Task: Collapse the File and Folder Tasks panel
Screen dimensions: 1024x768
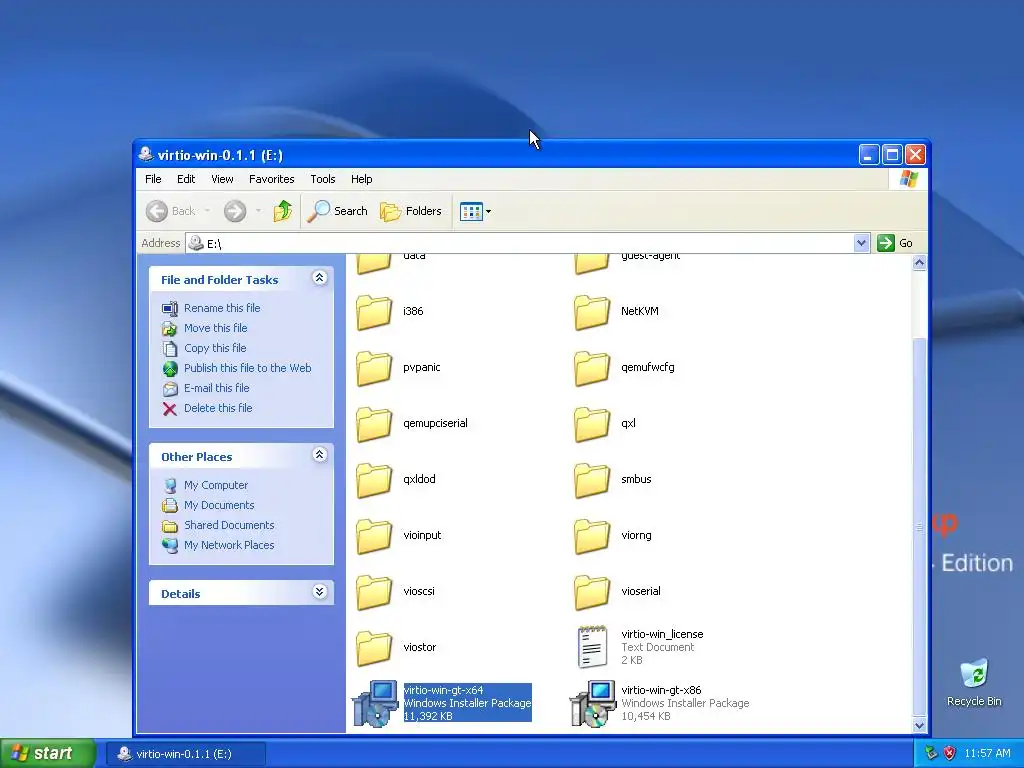Action: pos(319,278)
